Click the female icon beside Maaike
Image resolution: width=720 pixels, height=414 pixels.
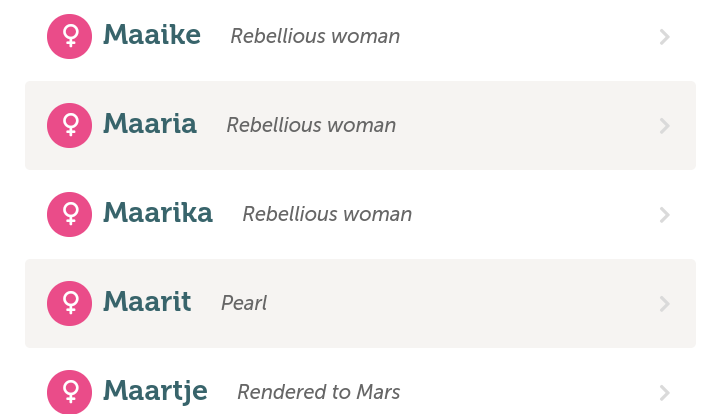point(70,37)
